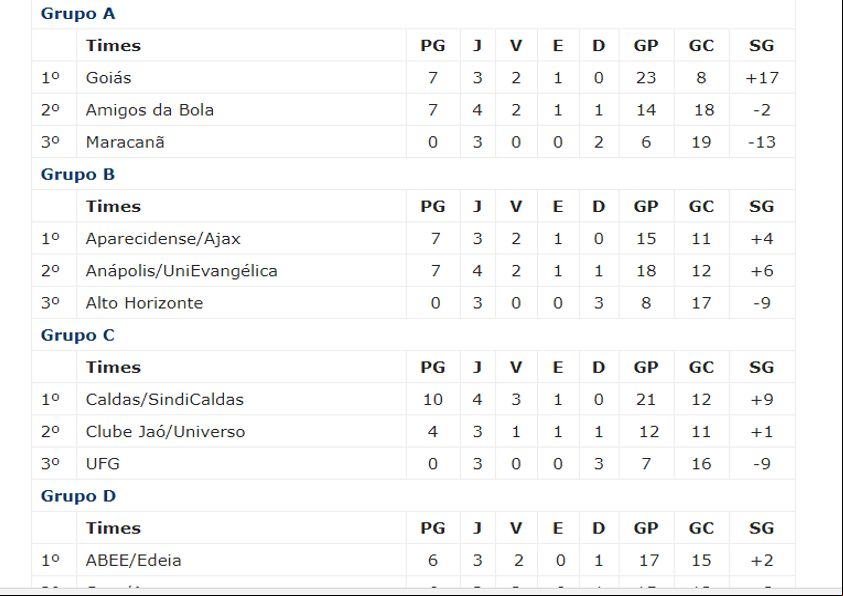Click Goiás goal difference +17 cell
This screenshot has width=843, height=596.
(x=762, y=77)
